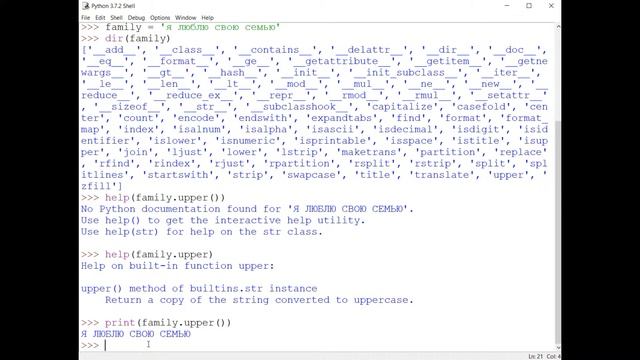This screenshot has height=360, width=640.
Task: Click the 'dir(family)' command text
Action: pos(138,38)
